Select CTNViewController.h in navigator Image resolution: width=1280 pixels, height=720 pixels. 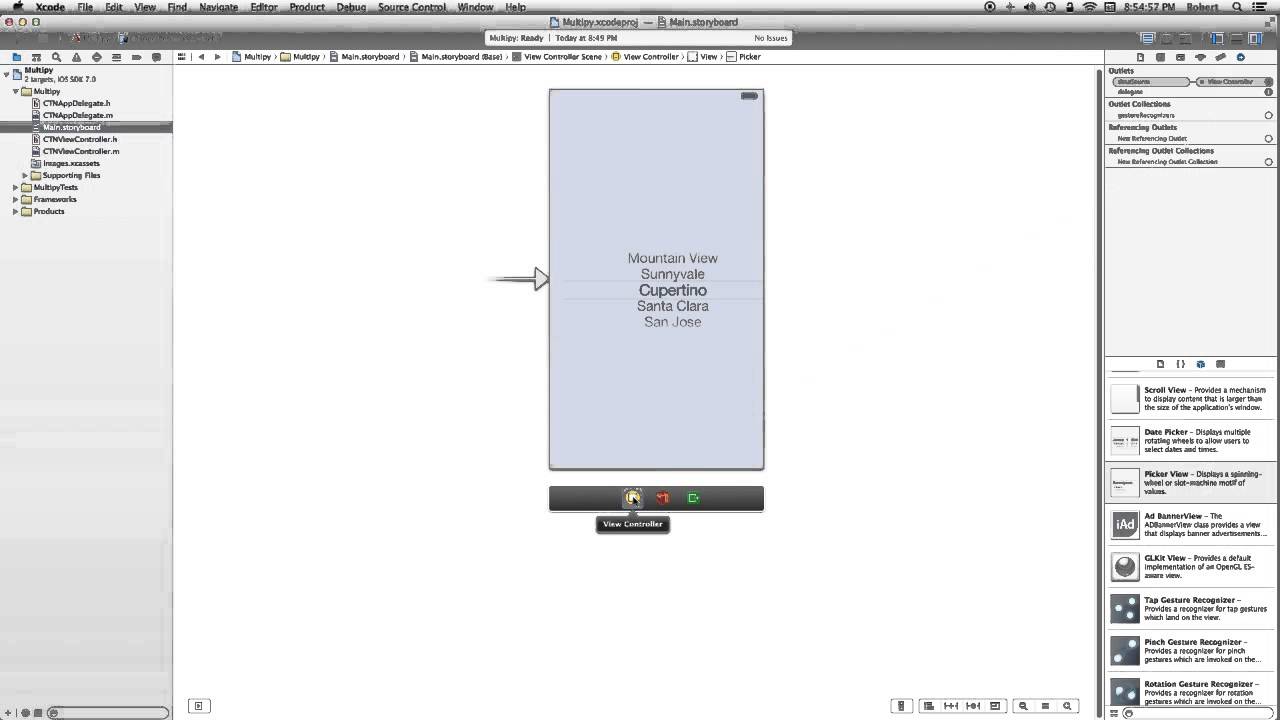tap(79, 139)
